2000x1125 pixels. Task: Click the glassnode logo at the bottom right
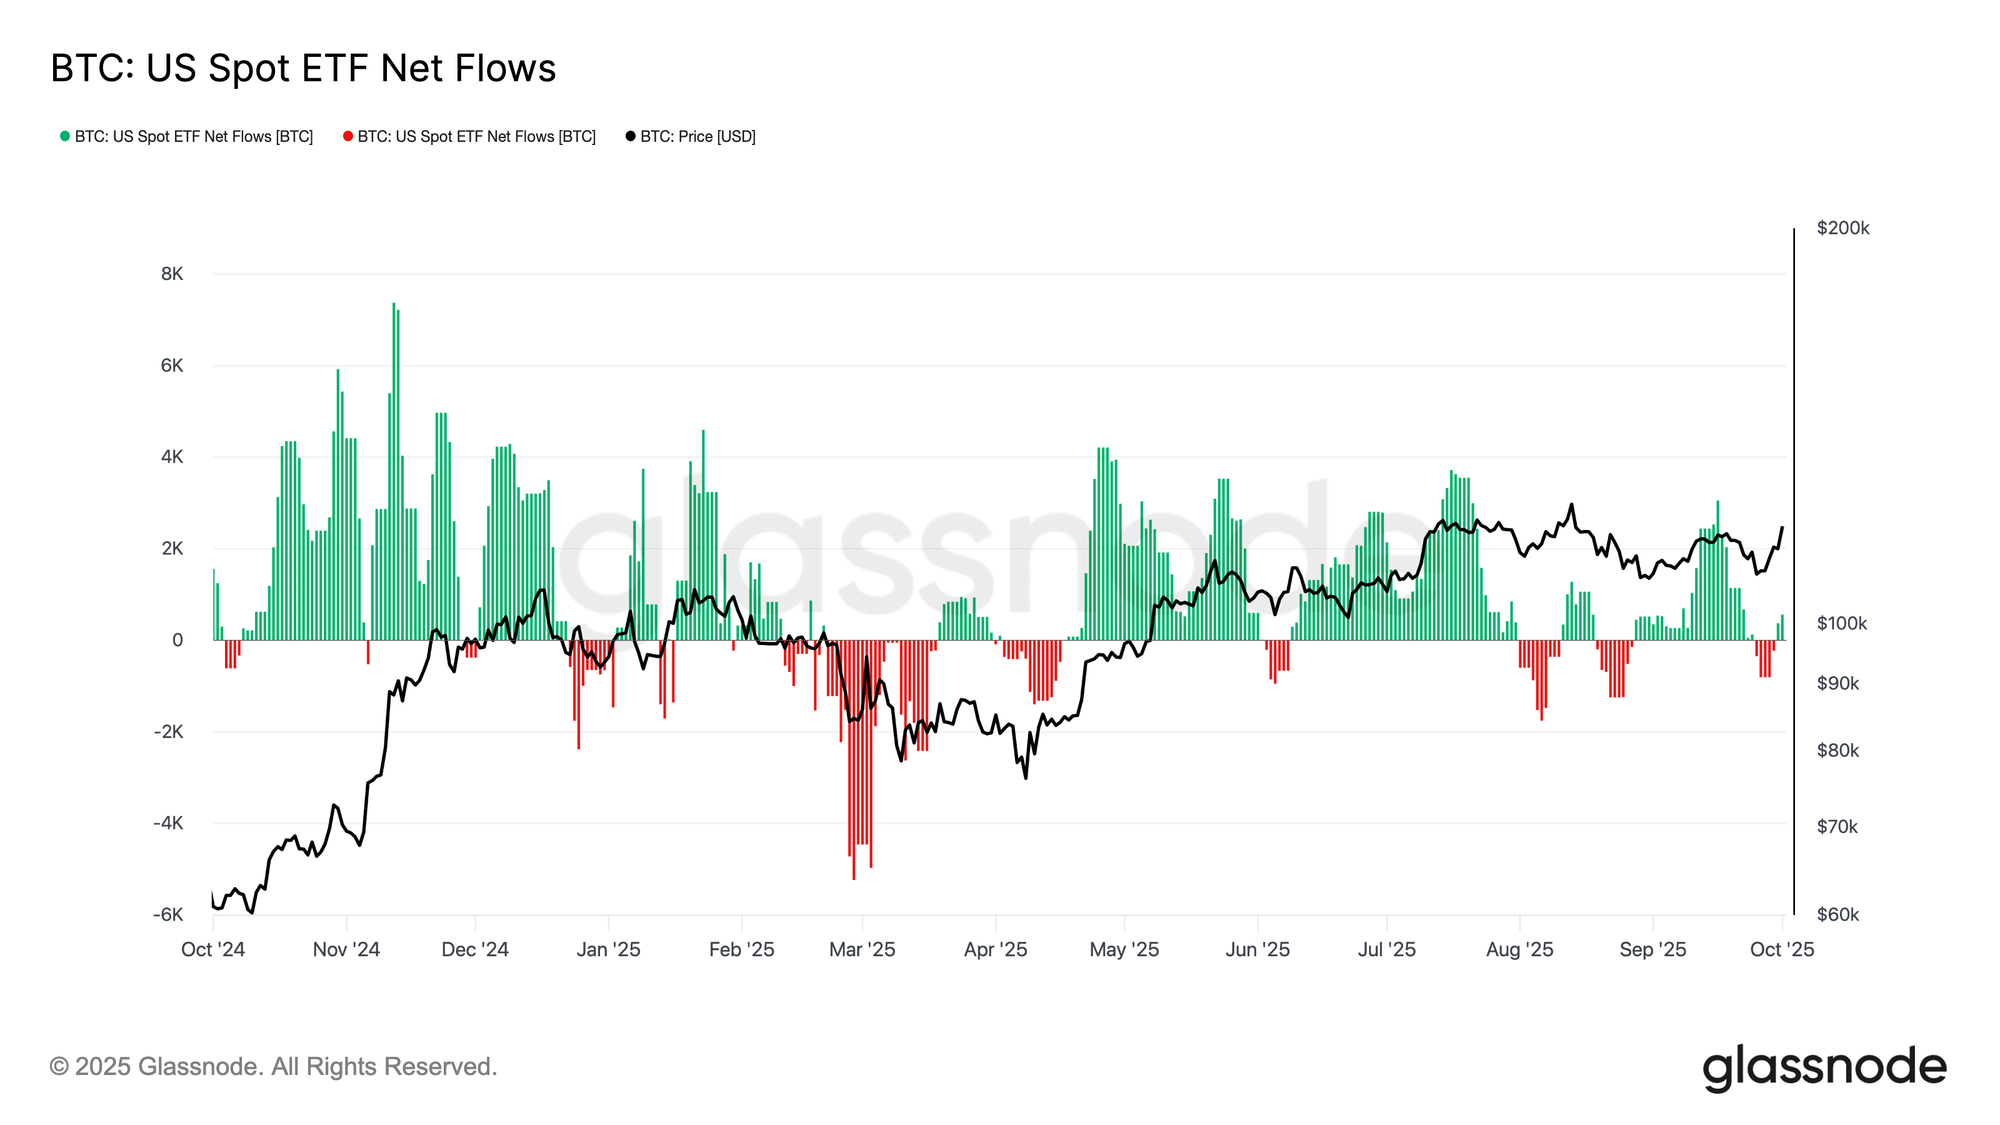pyautogui.click(x=1824, y=1067)
